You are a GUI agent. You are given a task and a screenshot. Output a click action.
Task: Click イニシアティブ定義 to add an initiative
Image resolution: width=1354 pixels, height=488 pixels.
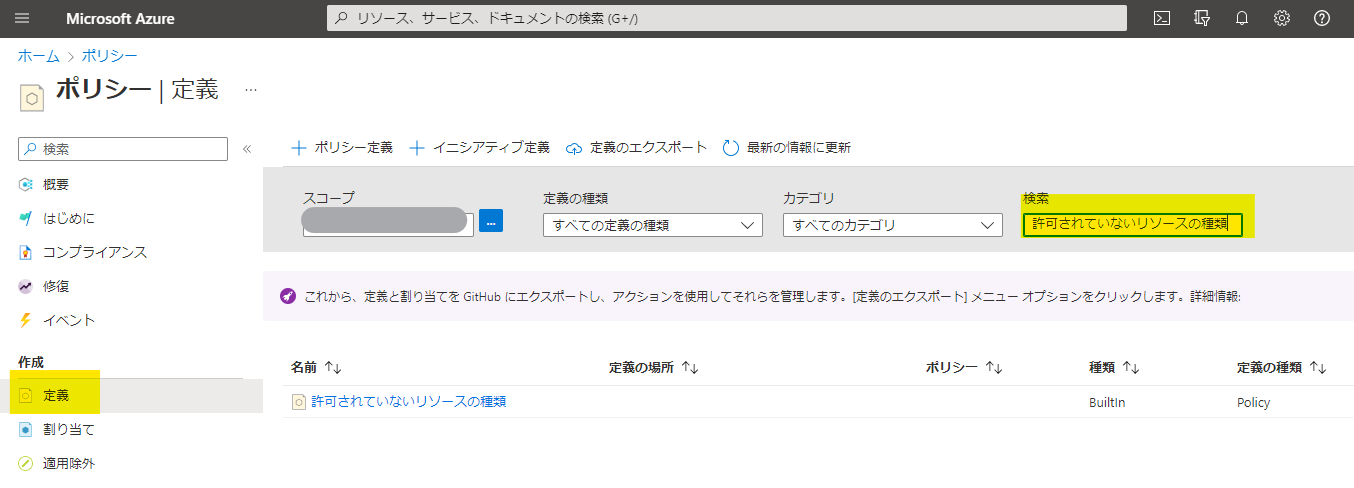click(480, 147)
